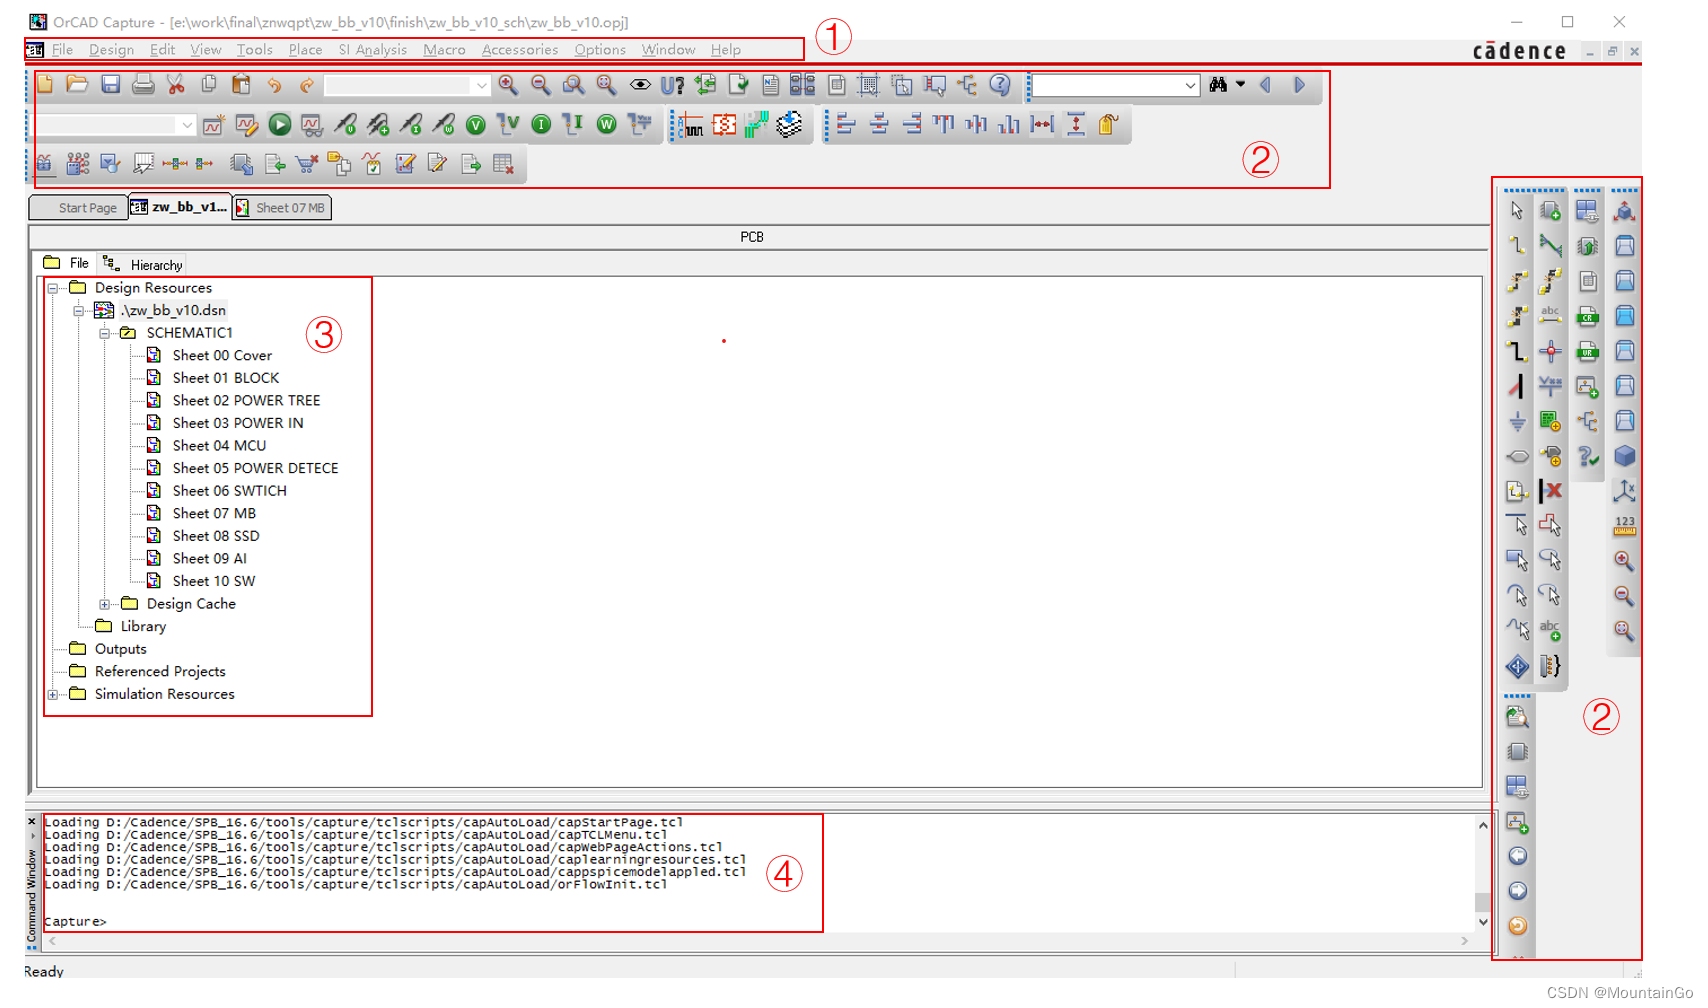Open the Accessories menu
This screenshot has height=1008, width=1708.
click(x=520, y=50)
